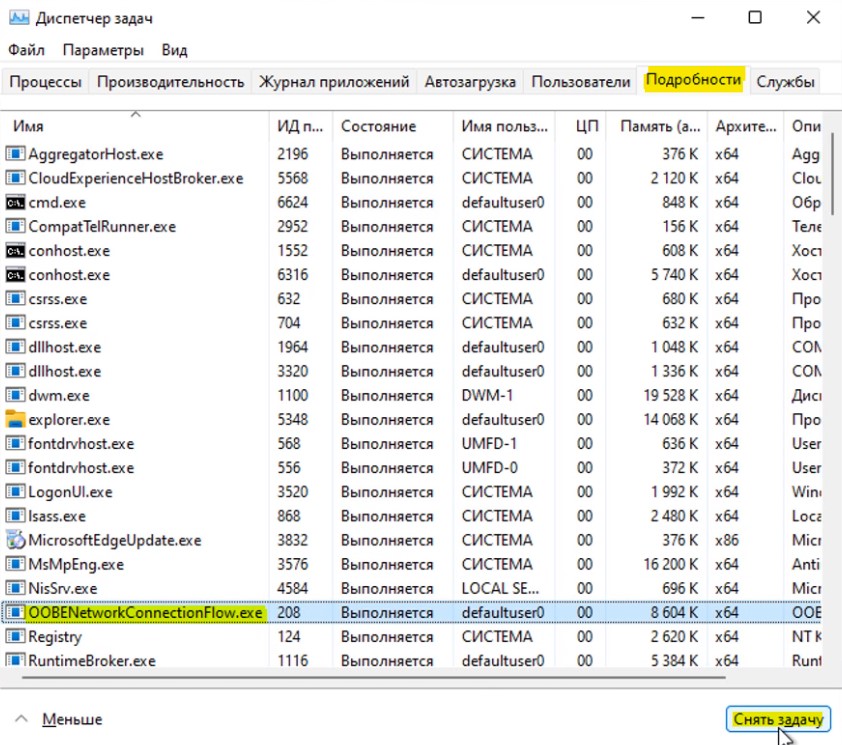Click the explorer.exe folder icon

15,419
